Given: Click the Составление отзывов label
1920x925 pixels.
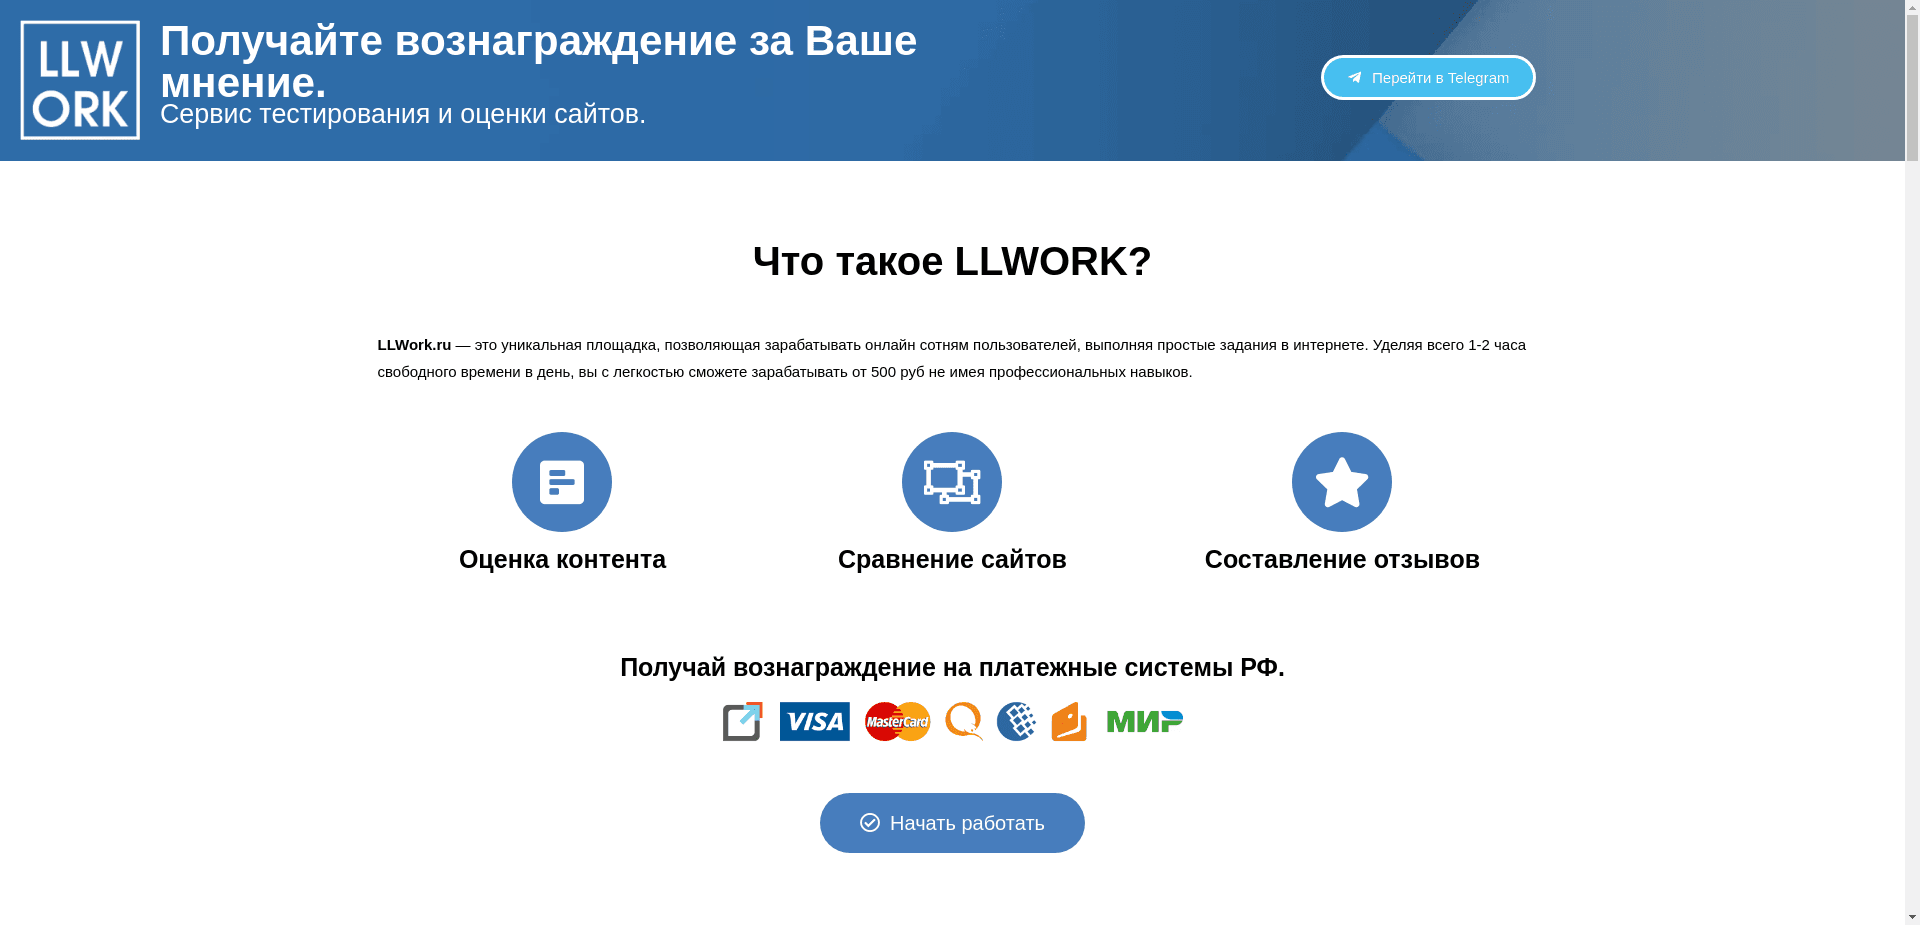Looking at the screenshot, I should click(1341, 559).
